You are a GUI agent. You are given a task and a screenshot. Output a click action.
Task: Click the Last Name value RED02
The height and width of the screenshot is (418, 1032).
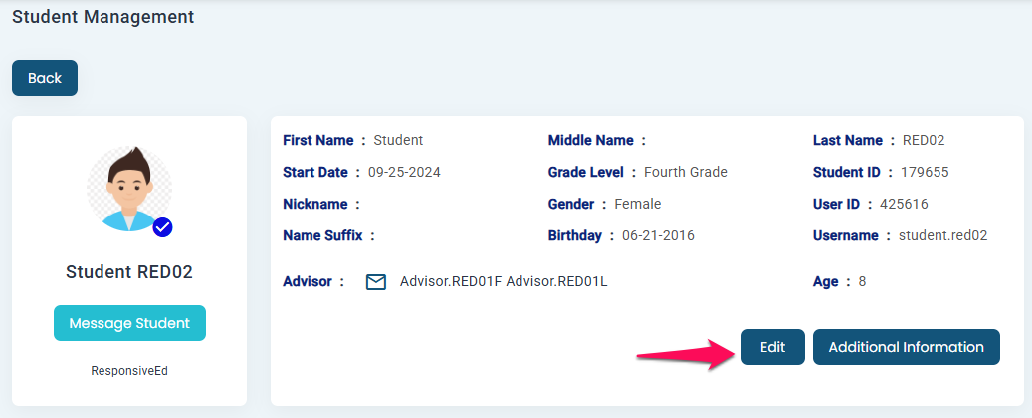tap(923, 140)
